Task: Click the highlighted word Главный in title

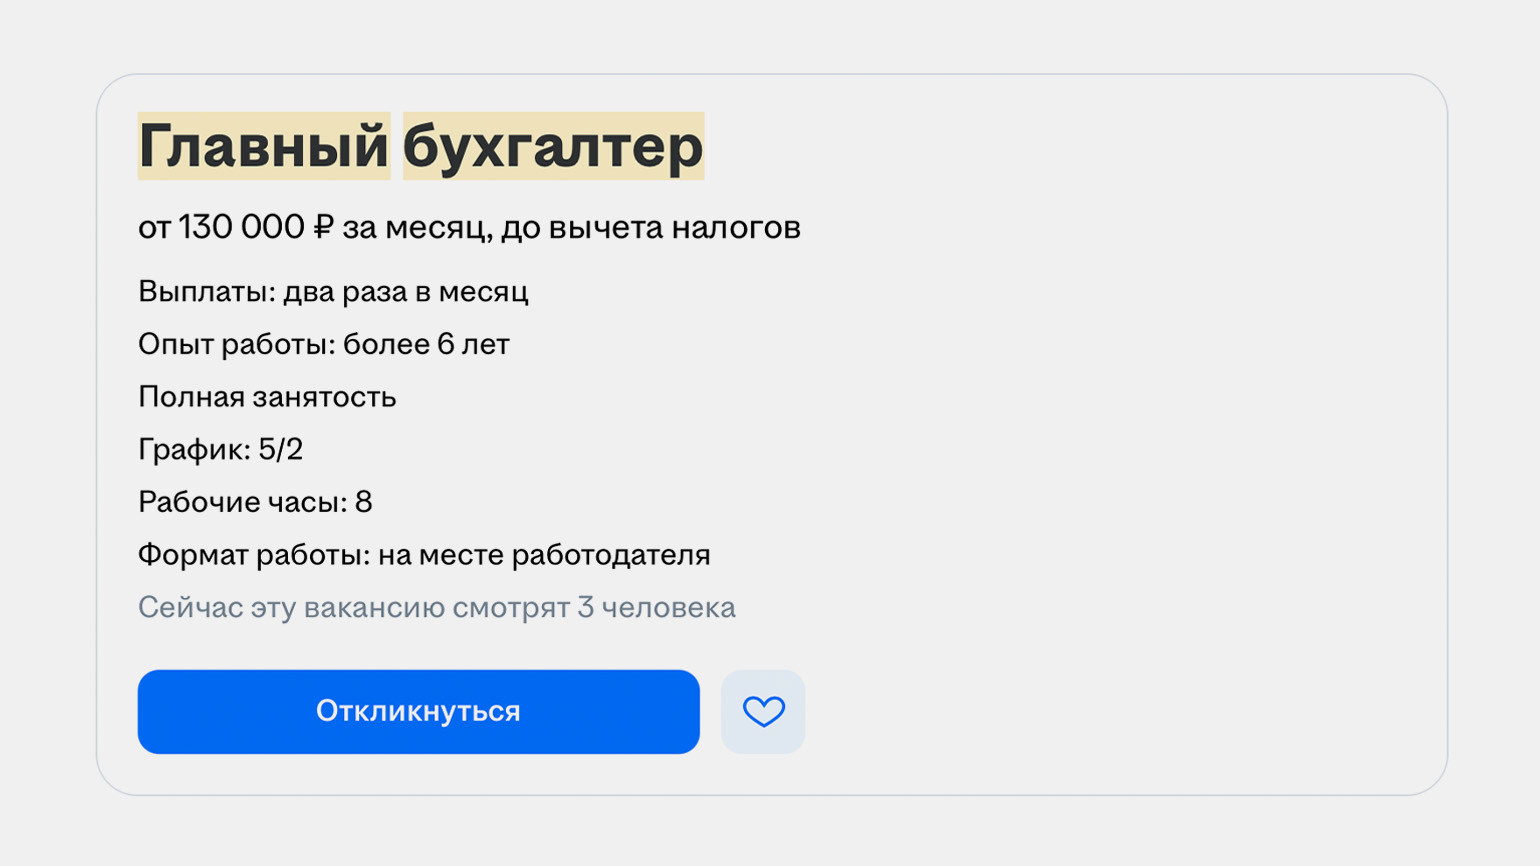Action: tap(264, 146)
